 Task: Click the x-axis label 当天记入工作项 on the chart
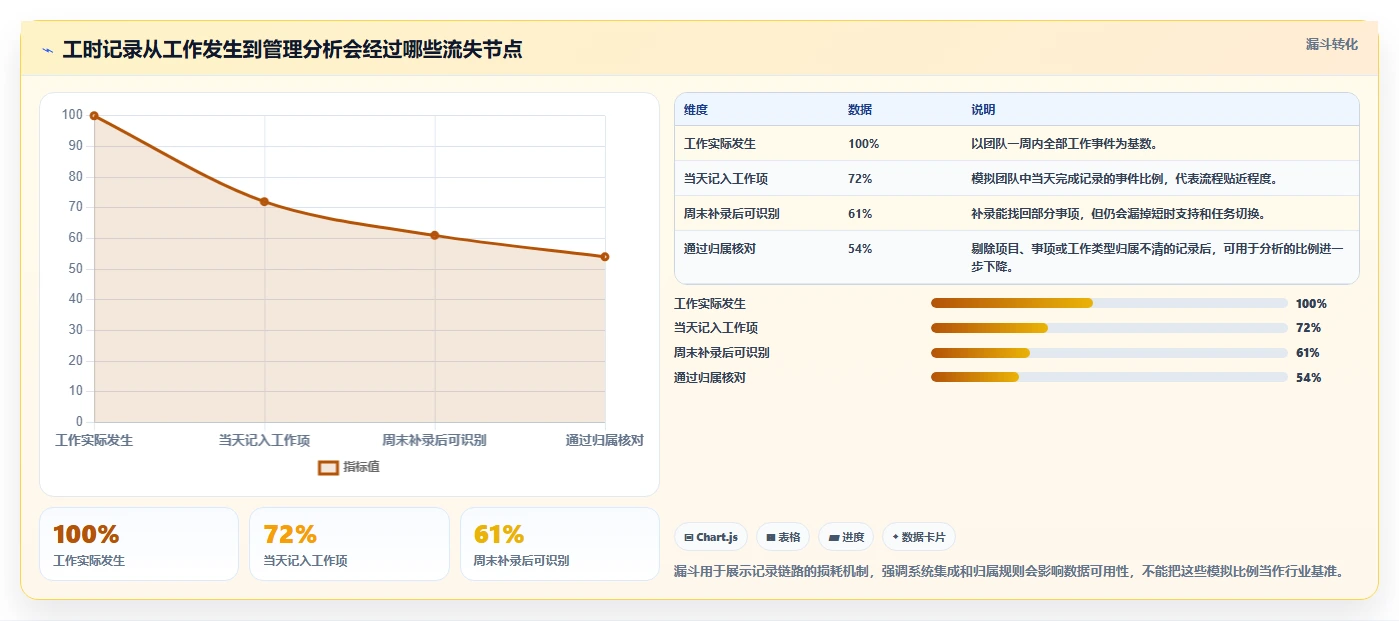[x=264, y=440]
